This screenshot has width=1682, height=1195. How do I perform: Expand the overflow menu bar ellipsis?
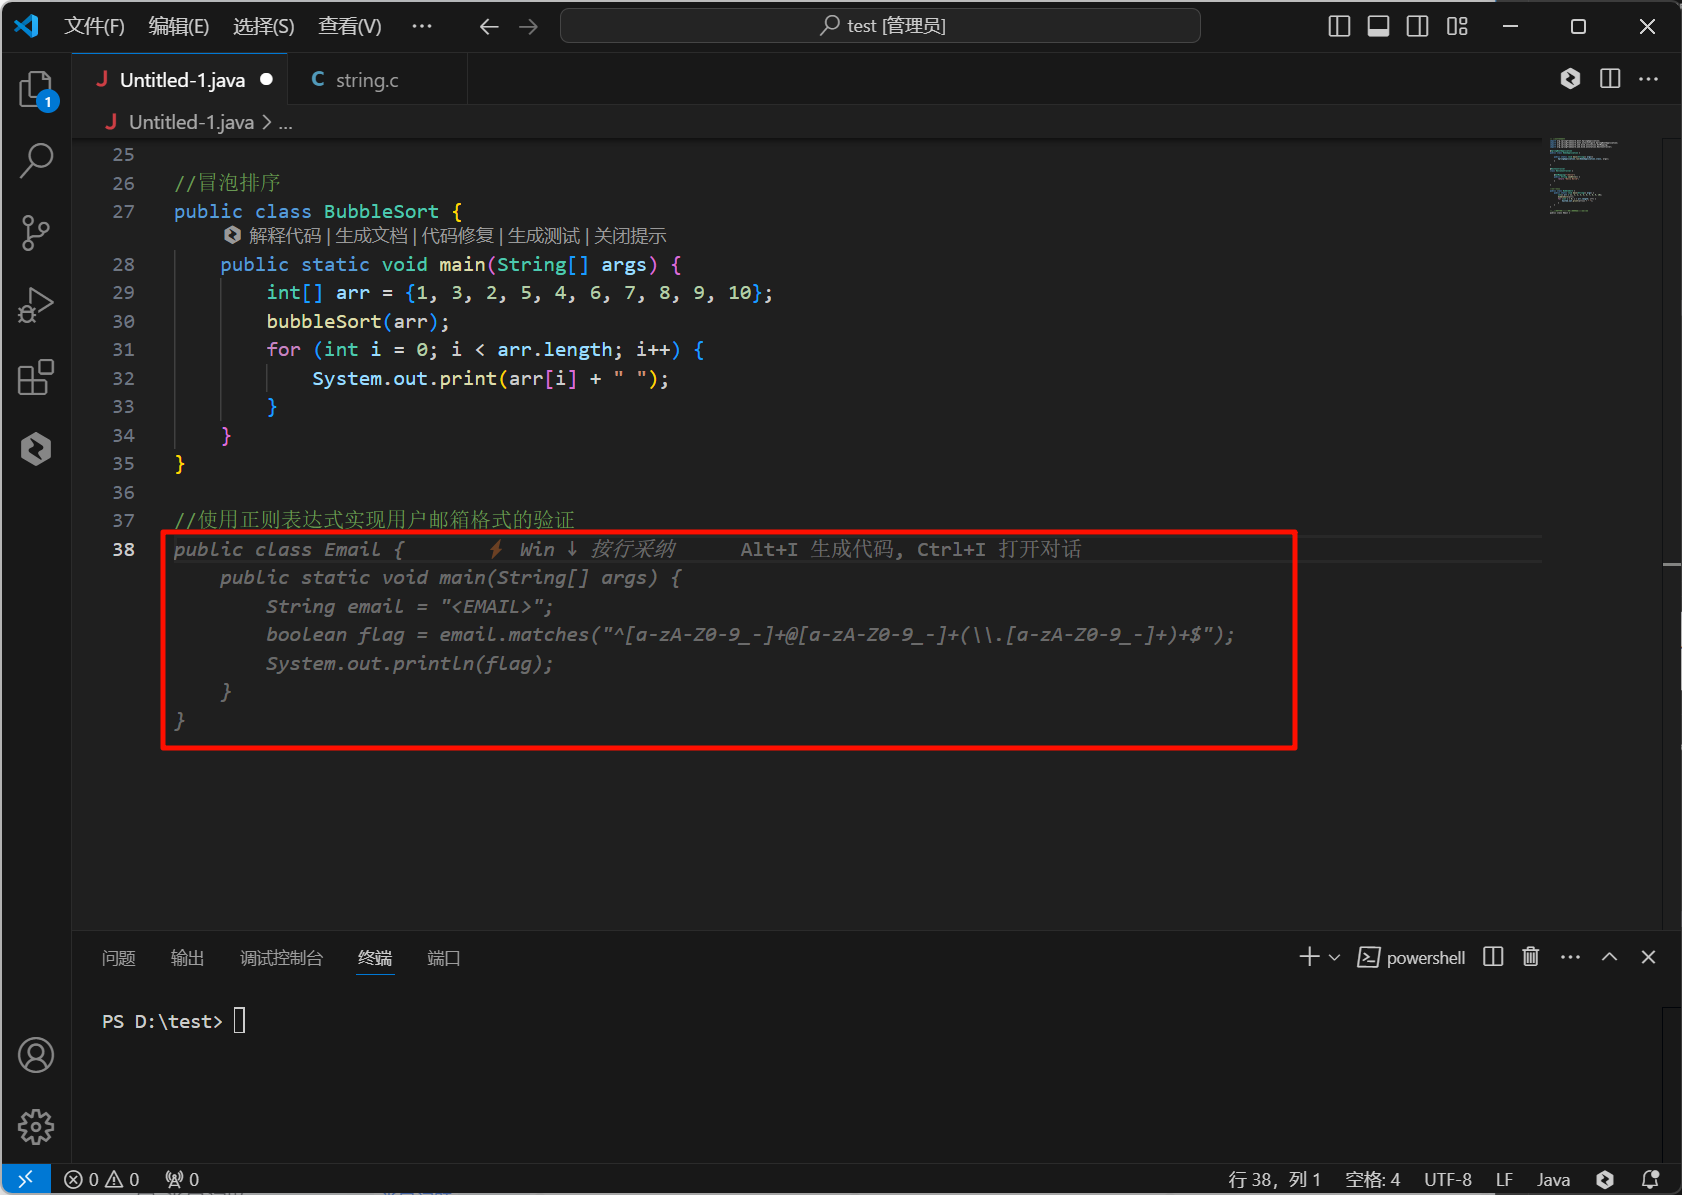tap(422, 26)
